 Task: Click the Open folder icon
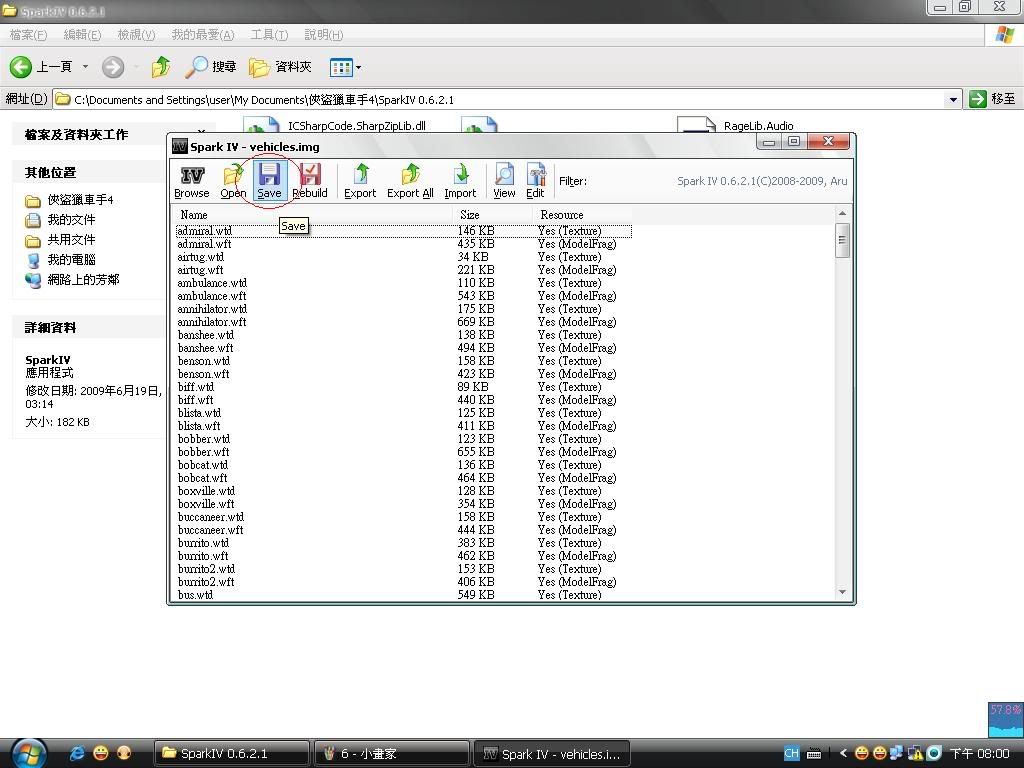pyautogui.click(x=233, y=180)
